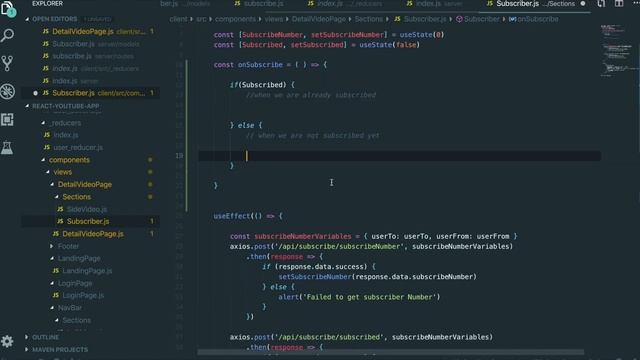Open the Extensions view icon
Viewport: 640px width, 360px height.
7,120
